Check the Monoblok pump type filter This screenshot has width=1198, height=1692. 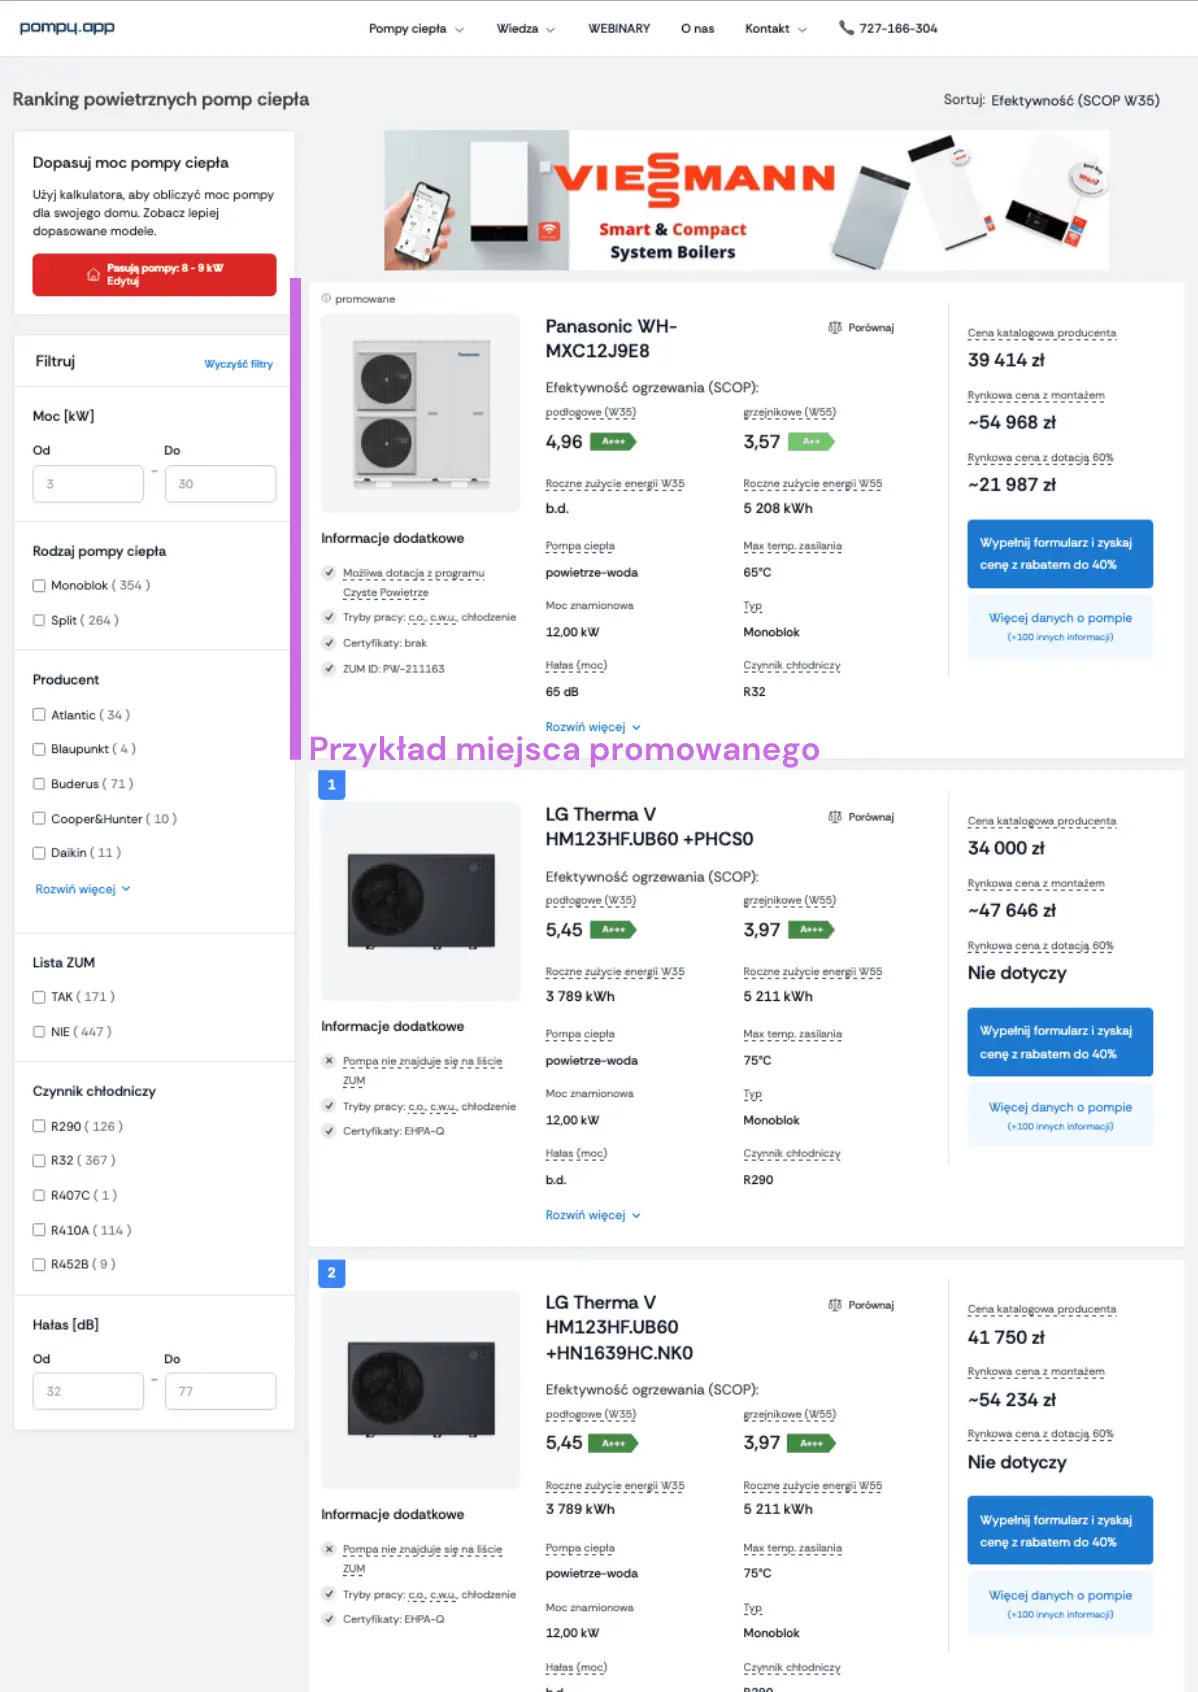pos(39,586)
